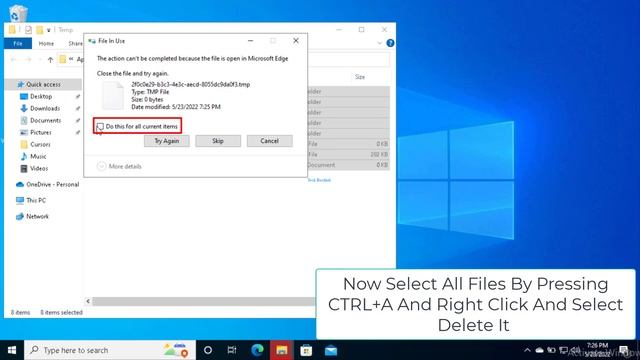Click the Size column header
This screenshot has width=640, height=360.
pos(360,77)
